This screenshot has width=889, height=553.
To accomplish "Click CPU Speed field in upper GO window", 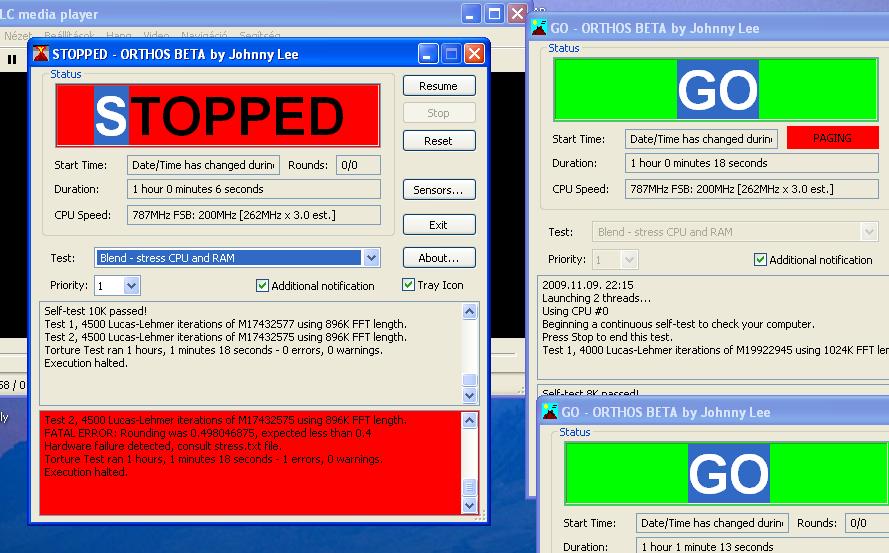I will [751, 189].
